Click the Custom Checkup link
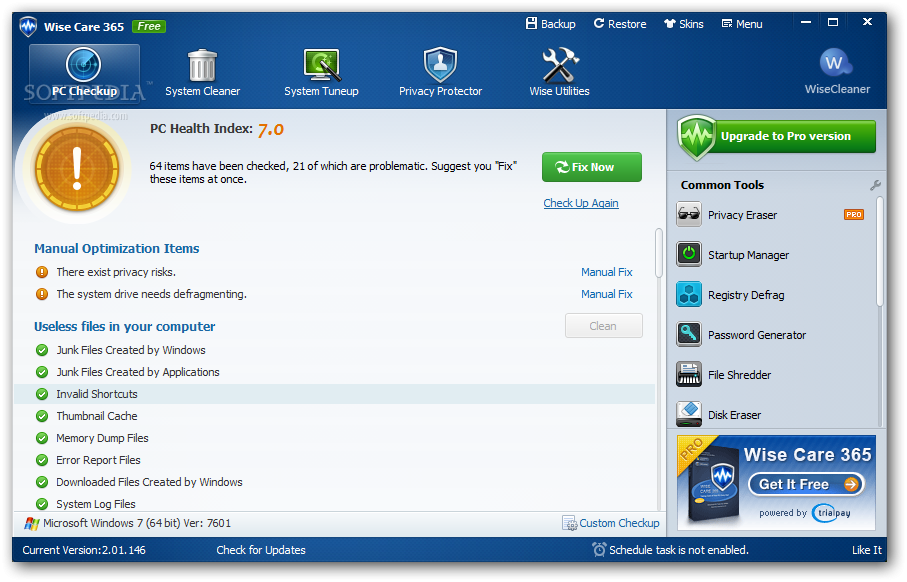 tap(620, 523)
